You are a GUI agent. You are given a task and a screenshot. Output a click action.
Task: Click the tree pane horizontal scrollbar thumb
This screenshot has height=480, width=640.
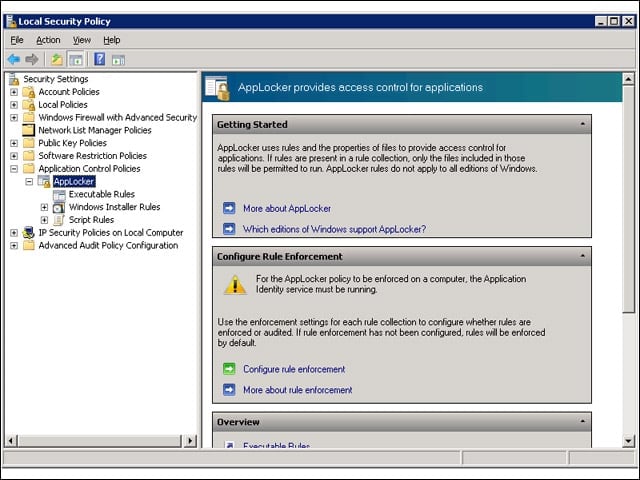pos(100,441)
